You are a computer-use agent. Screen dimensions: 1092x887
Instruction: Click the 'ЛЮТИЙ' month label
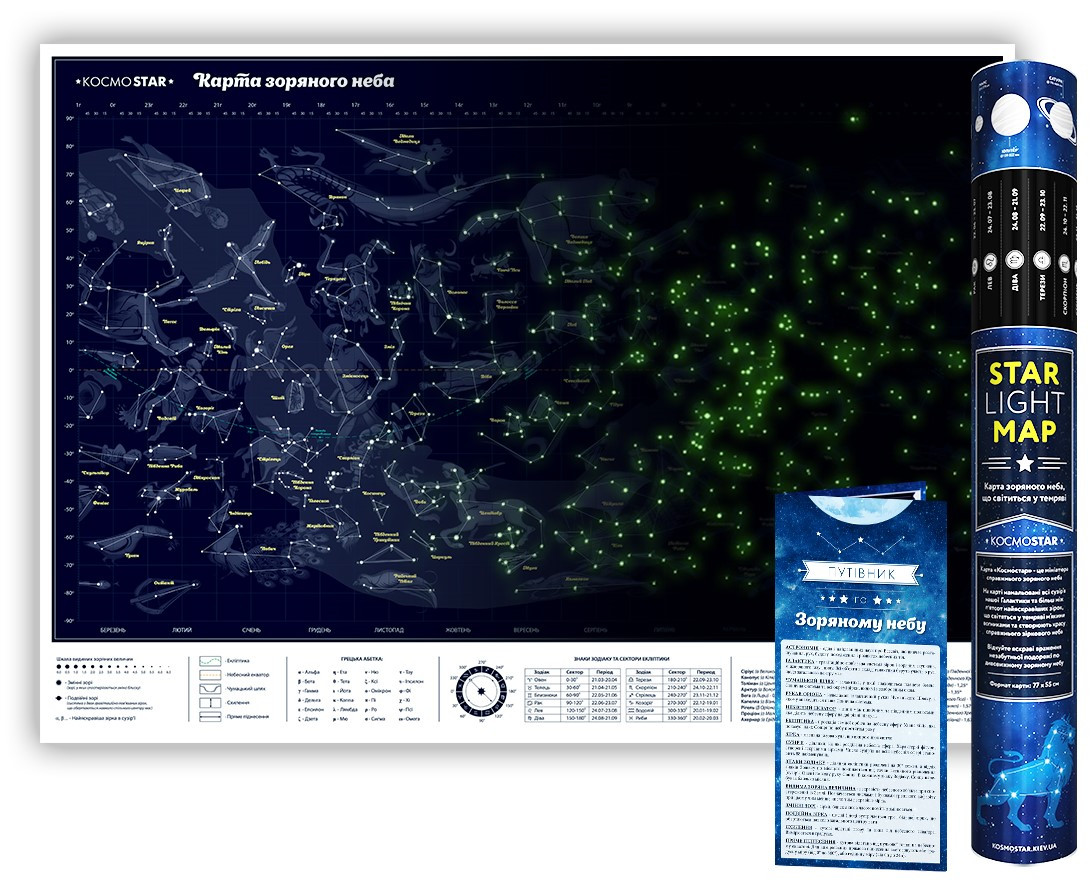[x=182, y=630]
